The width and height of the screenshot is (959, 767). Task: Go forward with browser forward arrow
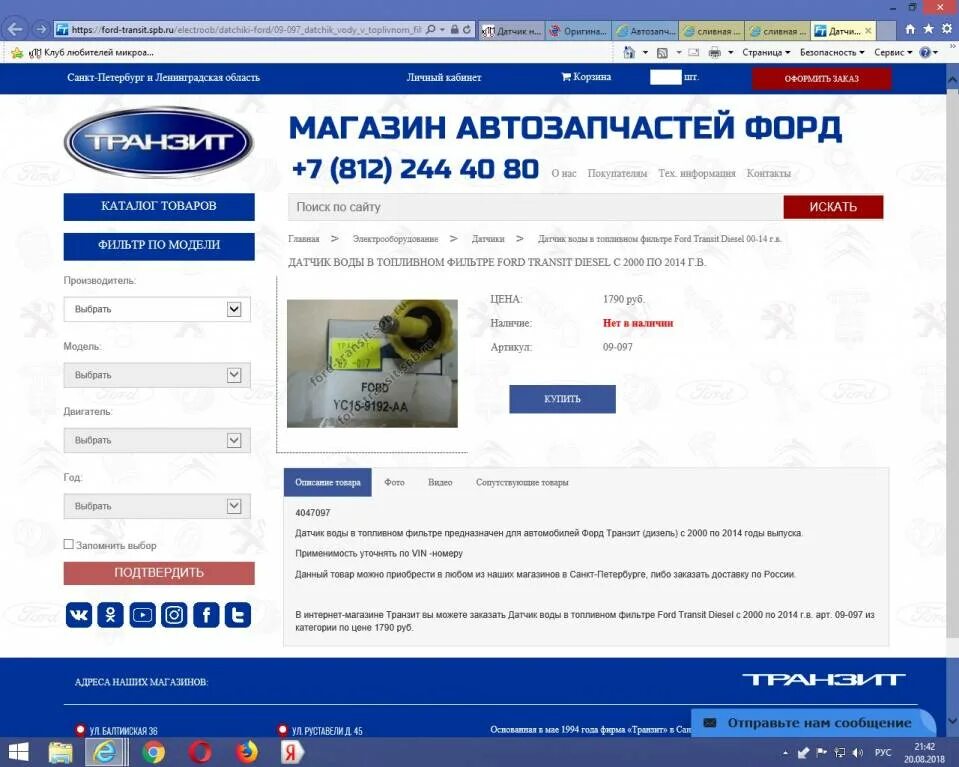pos(40,29)
